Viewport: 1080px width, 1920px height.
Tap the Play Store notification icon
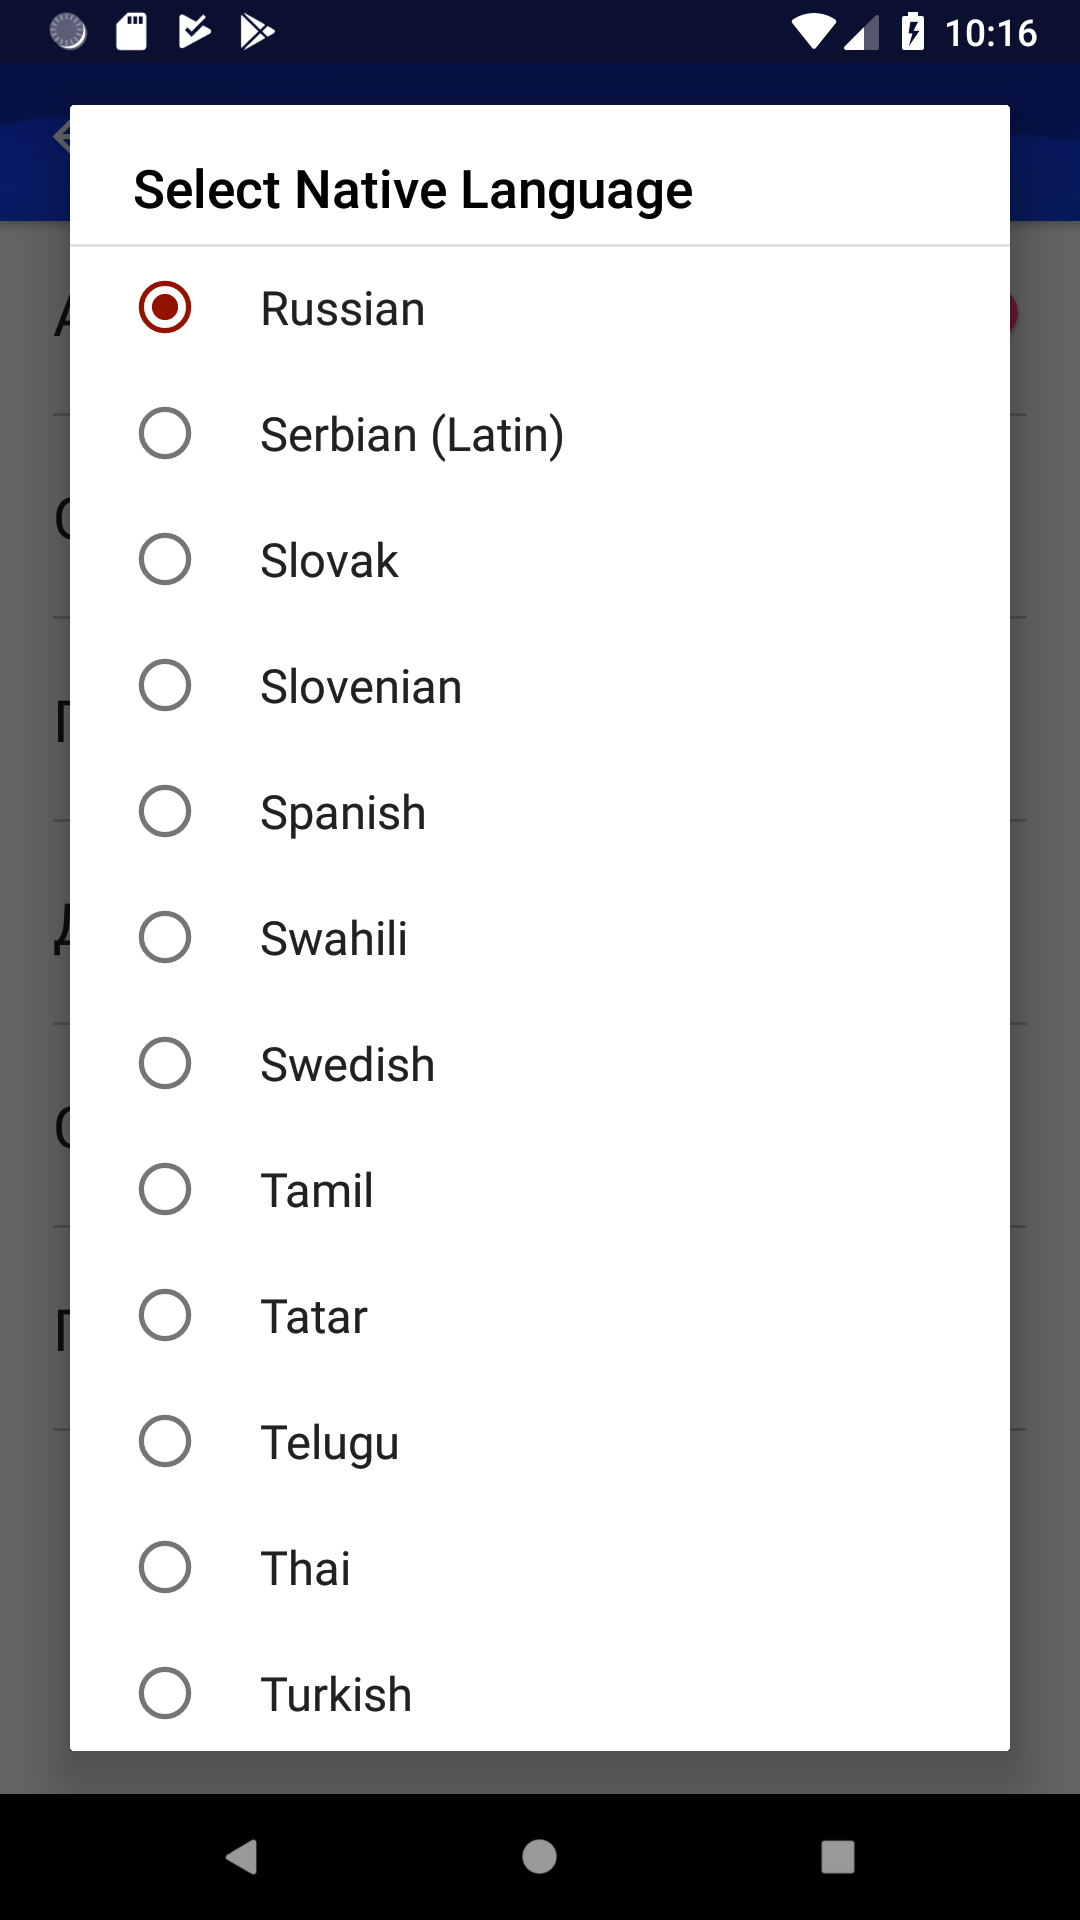click(257, 32)
